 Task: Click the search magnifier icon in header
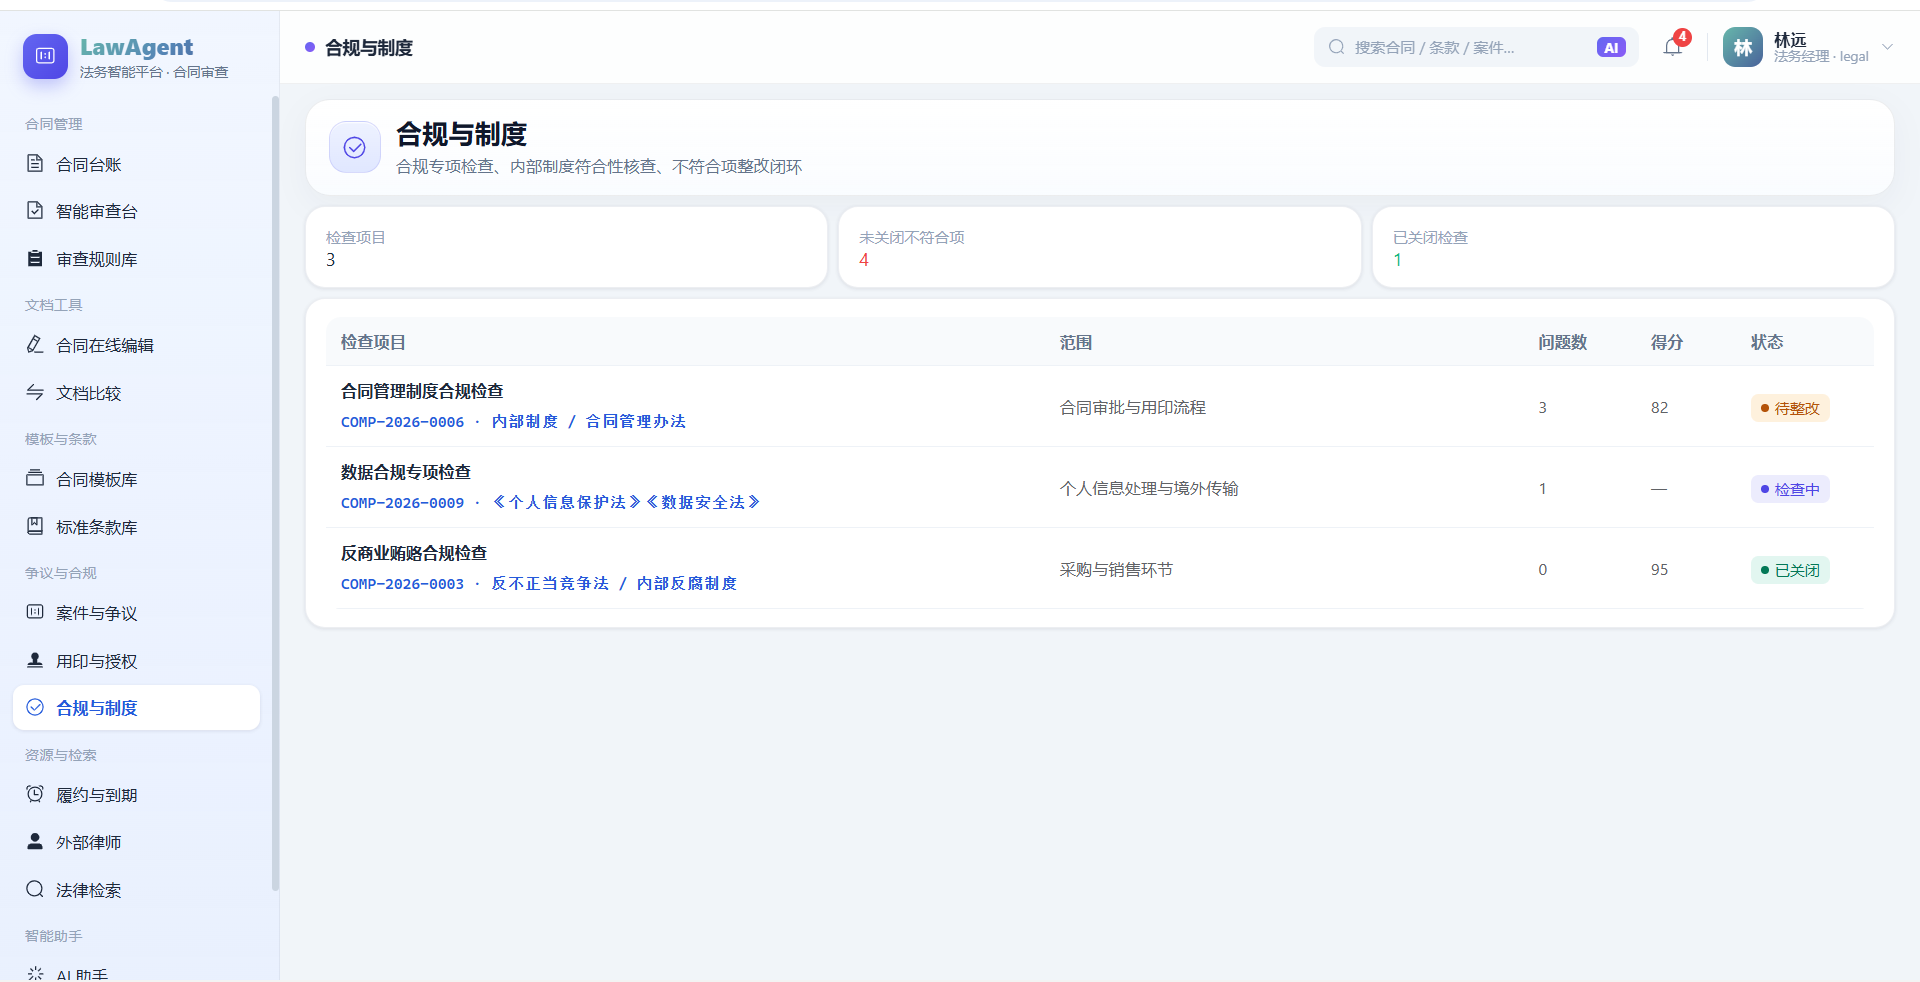pos(1336,47)
